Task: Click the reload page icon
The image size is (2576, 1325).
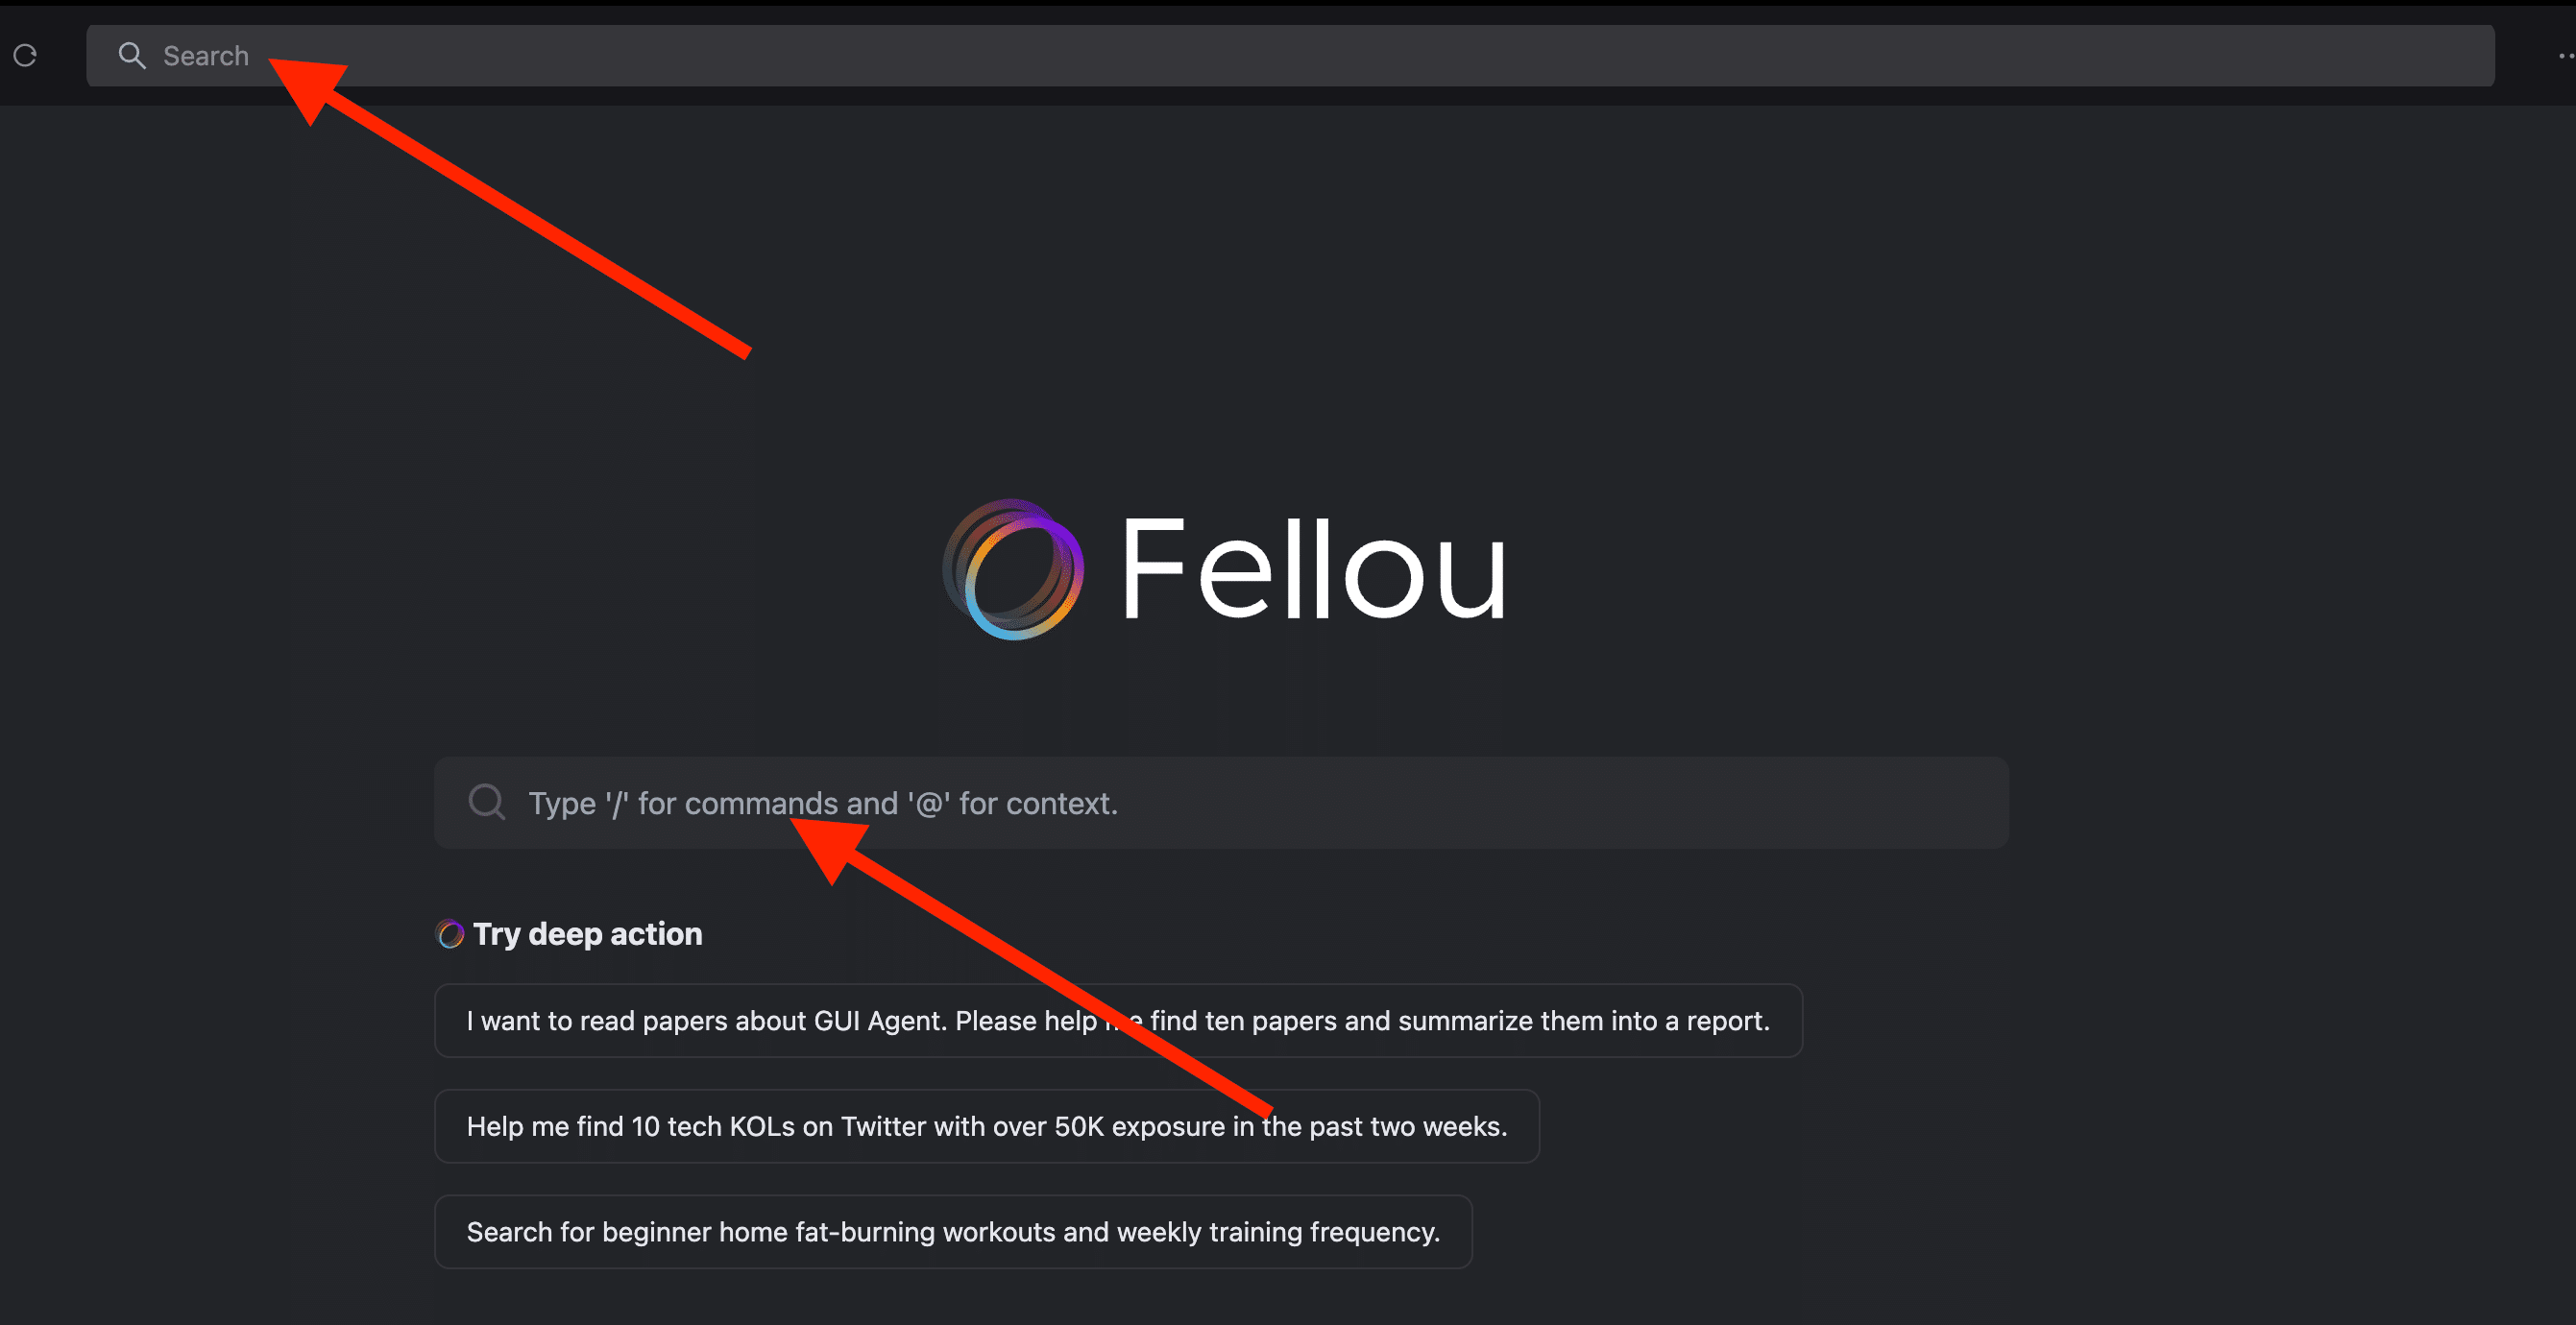Action: point(25,56)
